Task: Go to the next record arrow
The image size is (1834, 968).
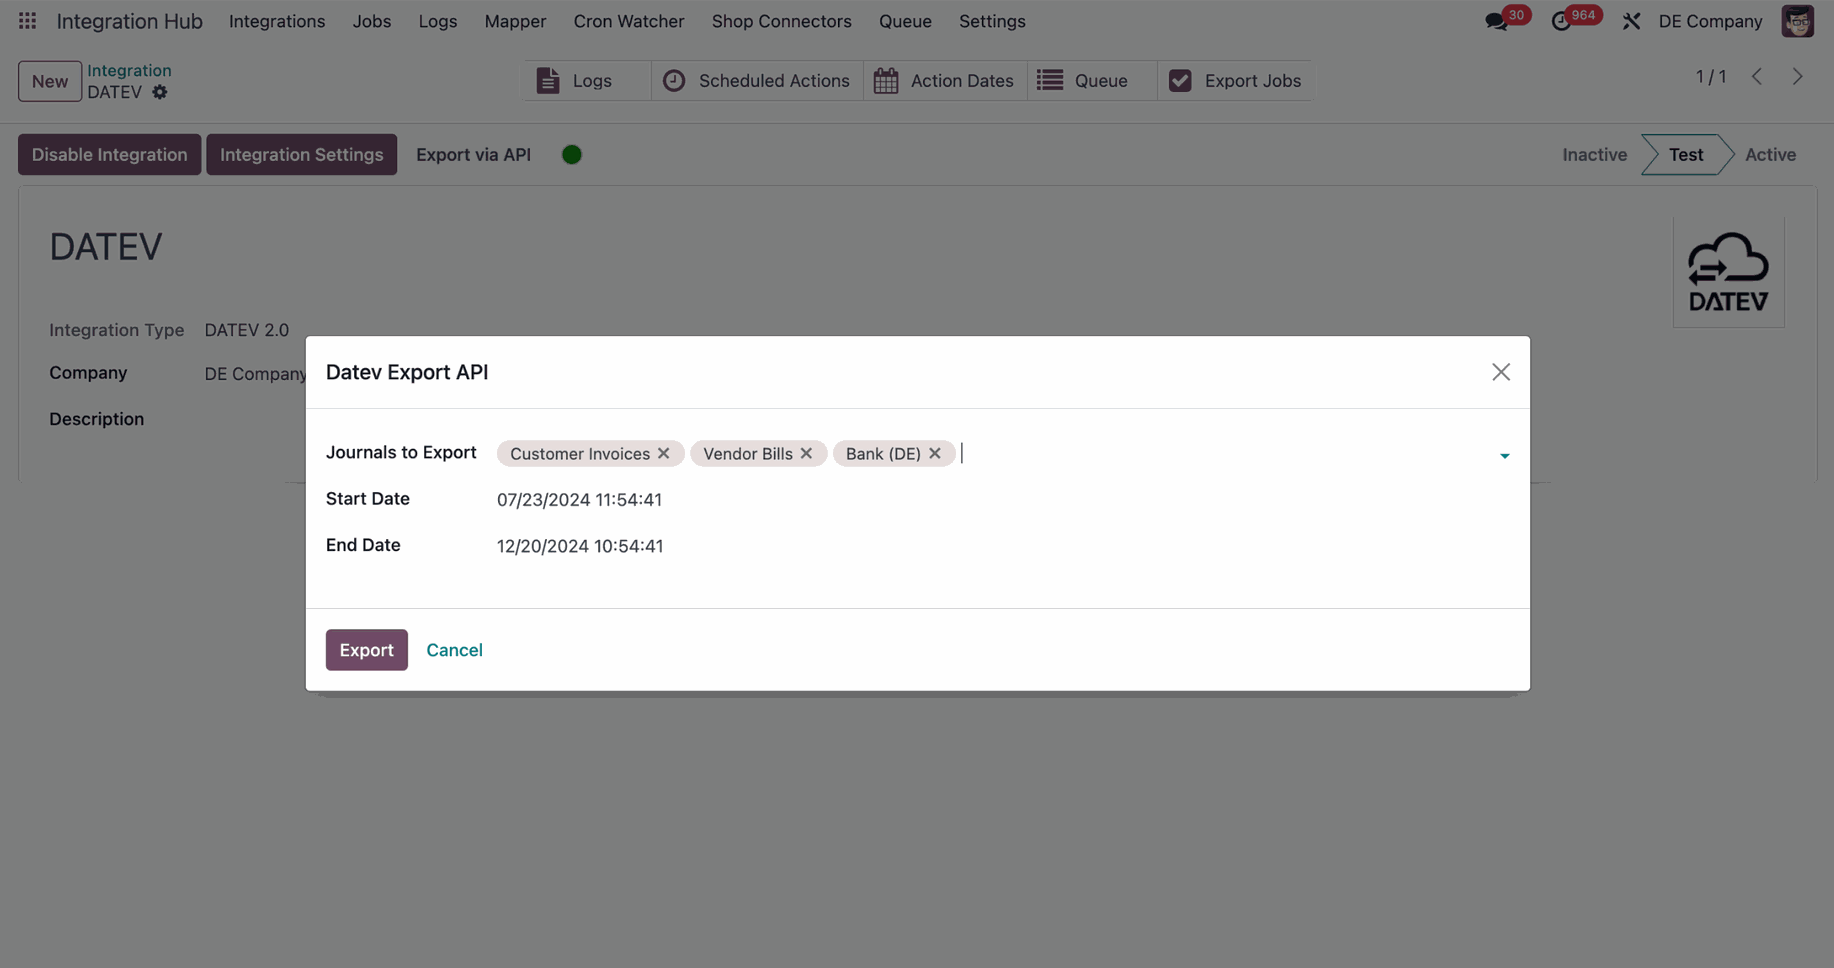Action: pos(1797,77)
